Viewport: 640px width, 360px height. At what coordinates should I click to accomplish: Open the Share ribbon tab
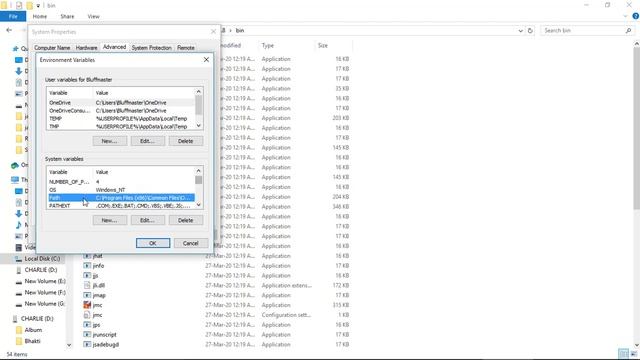click(x=67, y=16)
